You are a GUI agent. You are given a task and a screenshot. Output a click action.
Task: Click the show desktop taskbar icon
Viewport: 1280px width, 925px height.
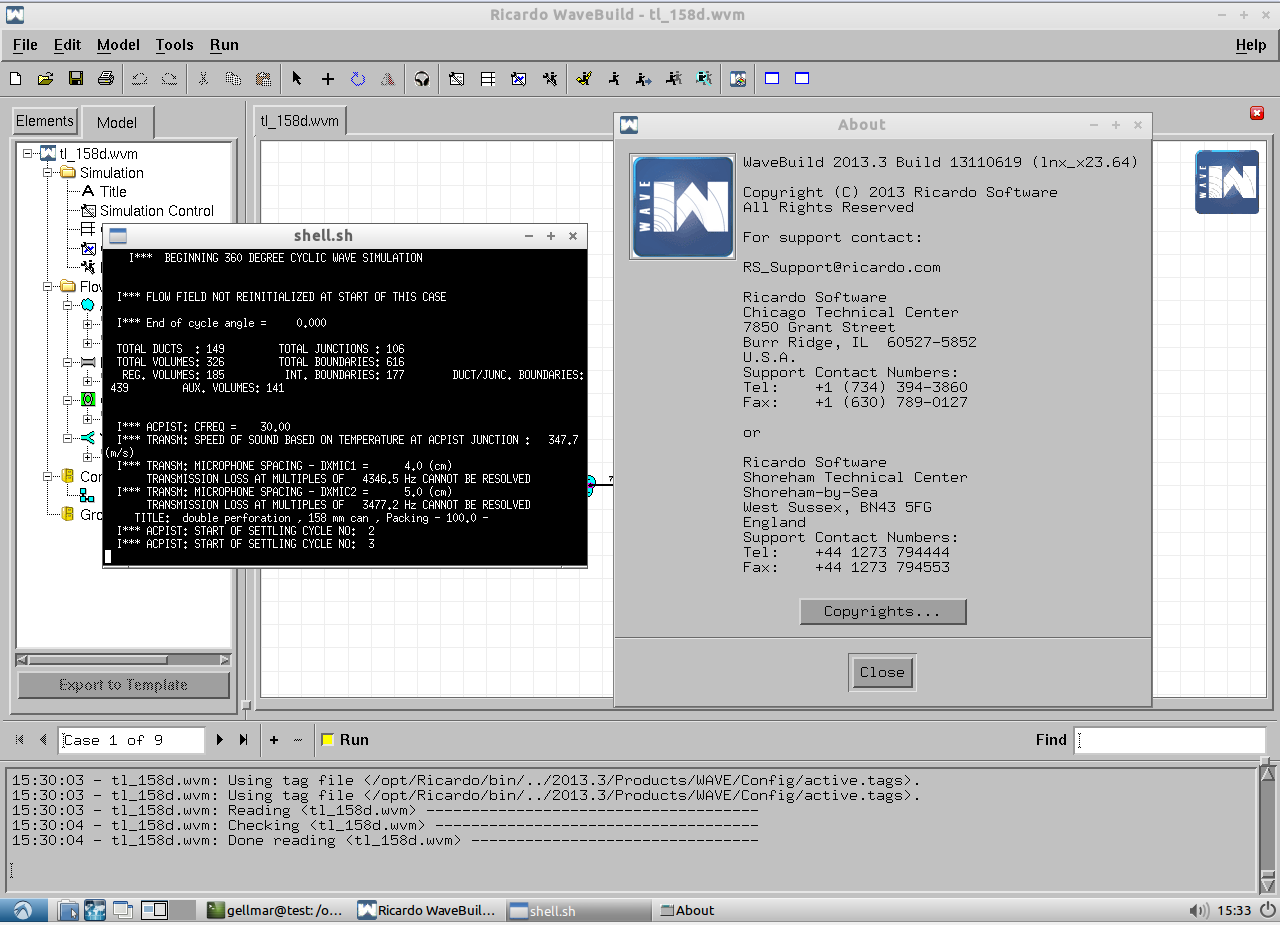pos(123,910)
